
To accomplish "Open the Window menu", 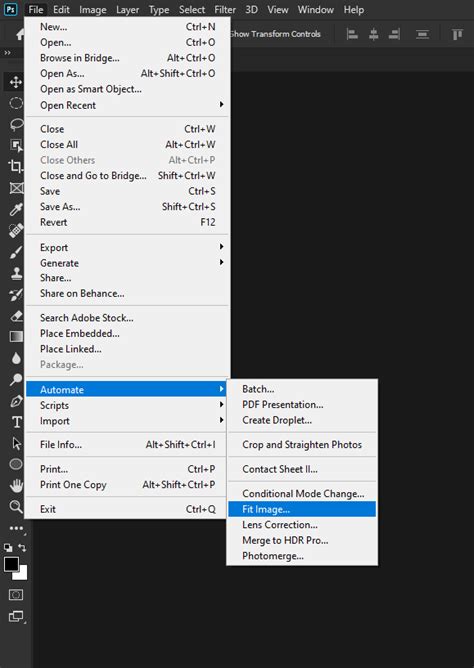I will [x=316, y=9].
